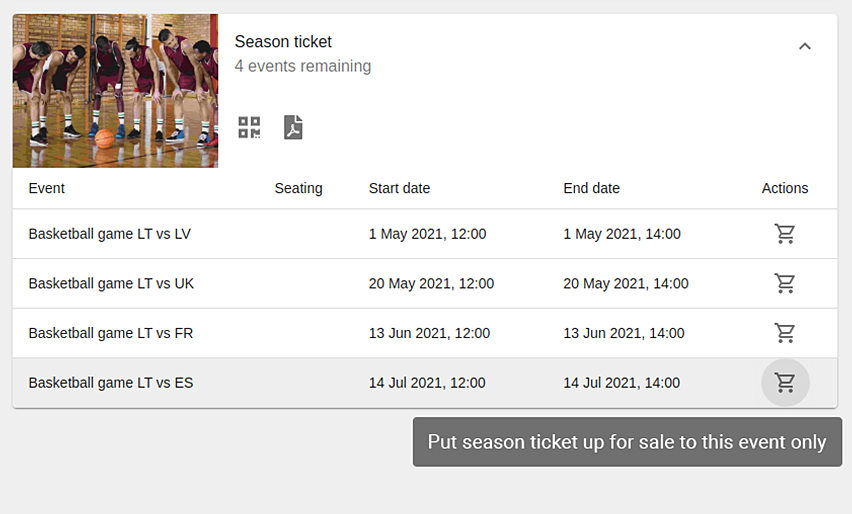Put LT vs LV game ticket up for sale
This screenshot has width=852, height=514.
[x=785, y=234]
